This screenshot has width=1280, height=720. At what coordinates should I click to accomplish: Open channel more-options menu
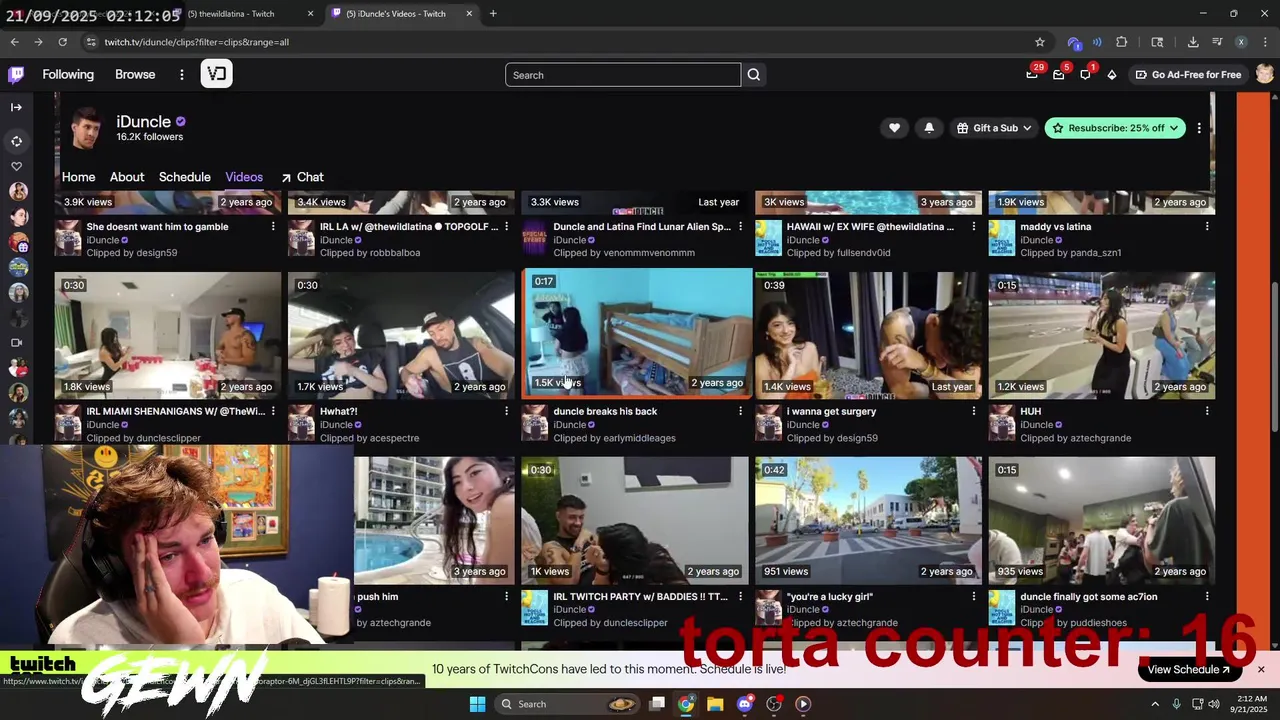[x=1199, y=128]
